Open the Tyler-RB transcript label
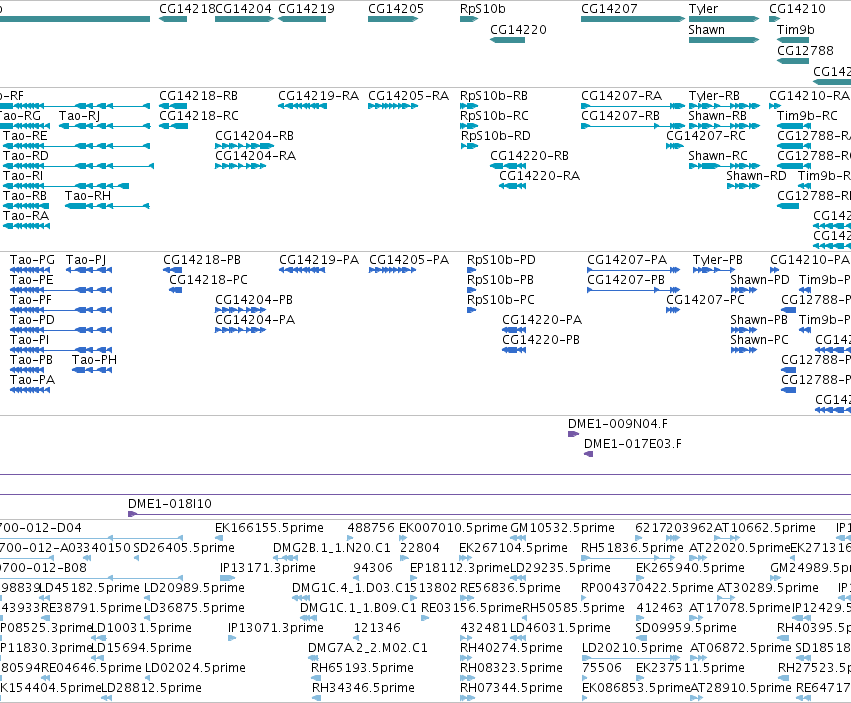 coord(714,96)
